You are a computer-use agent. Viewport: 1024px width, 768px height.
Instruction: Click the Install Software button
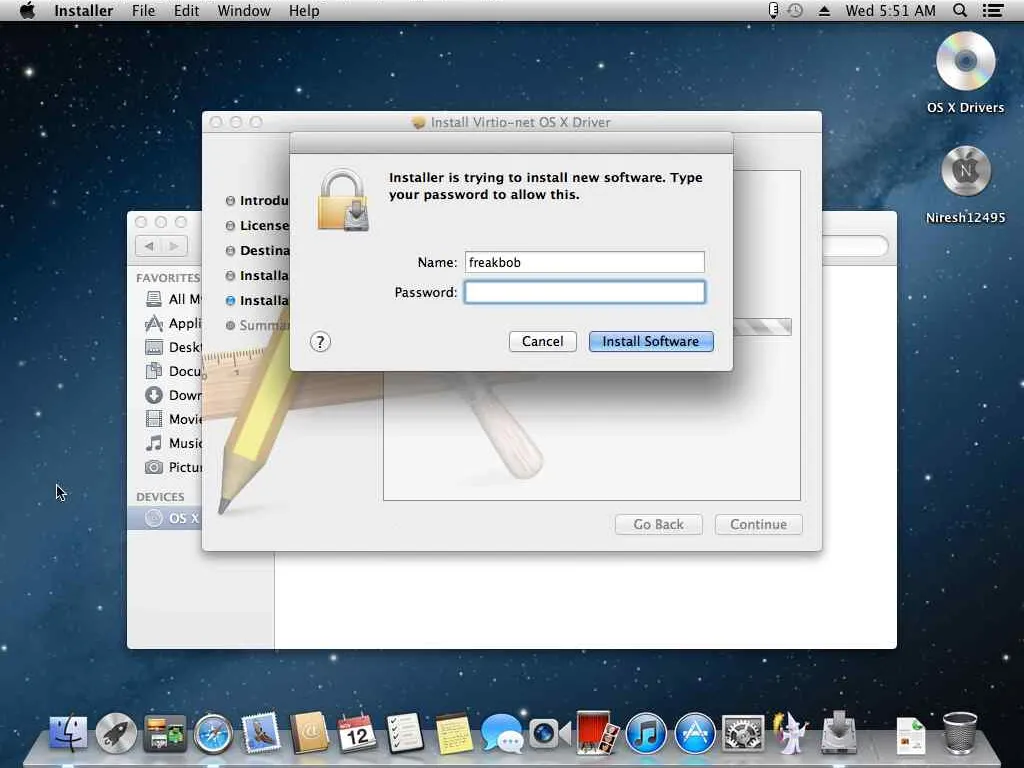[x=650, y=342]
